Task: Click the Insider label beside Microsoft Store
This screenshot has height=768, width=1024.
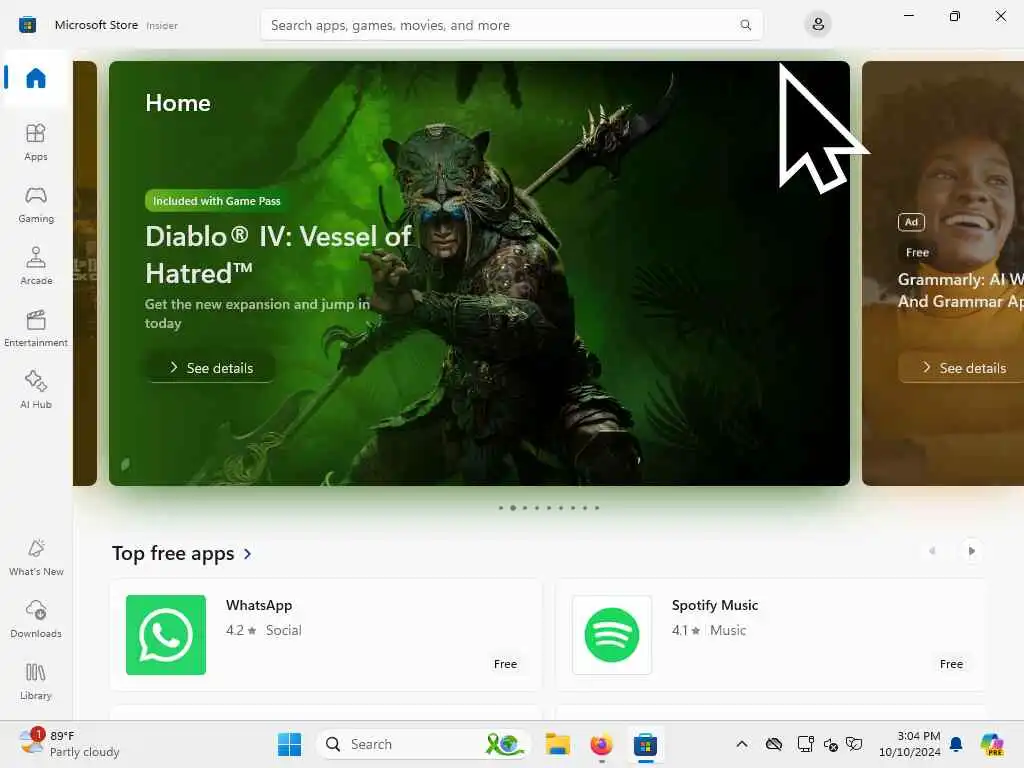Action: (x=162, y=26)
